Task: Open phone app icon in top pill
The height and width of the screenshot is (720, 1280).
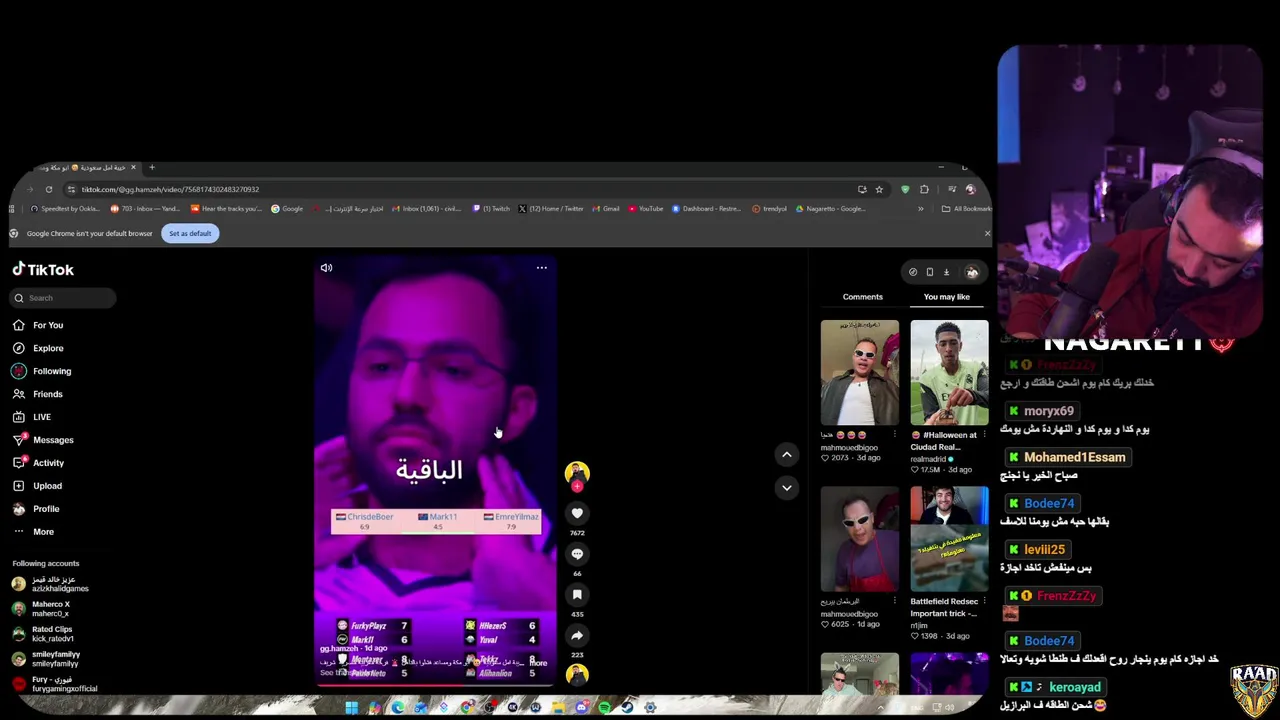Action: click(930, 272)
